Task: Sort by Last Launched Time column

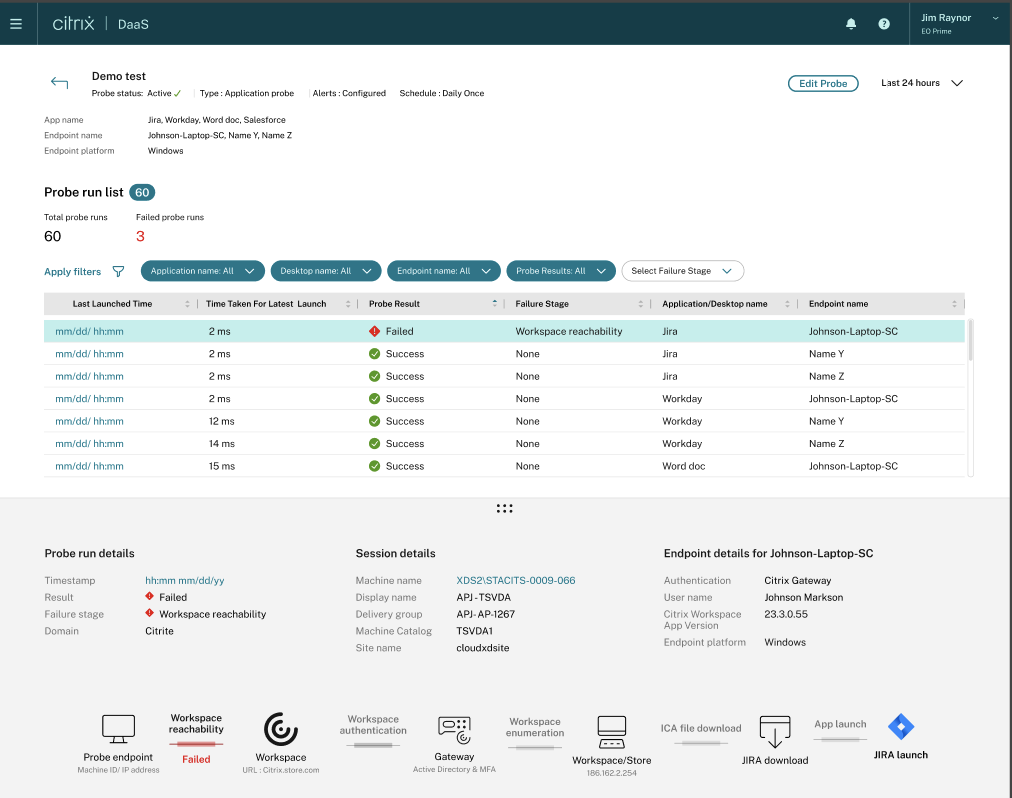Action: click(x=187, y=304)
